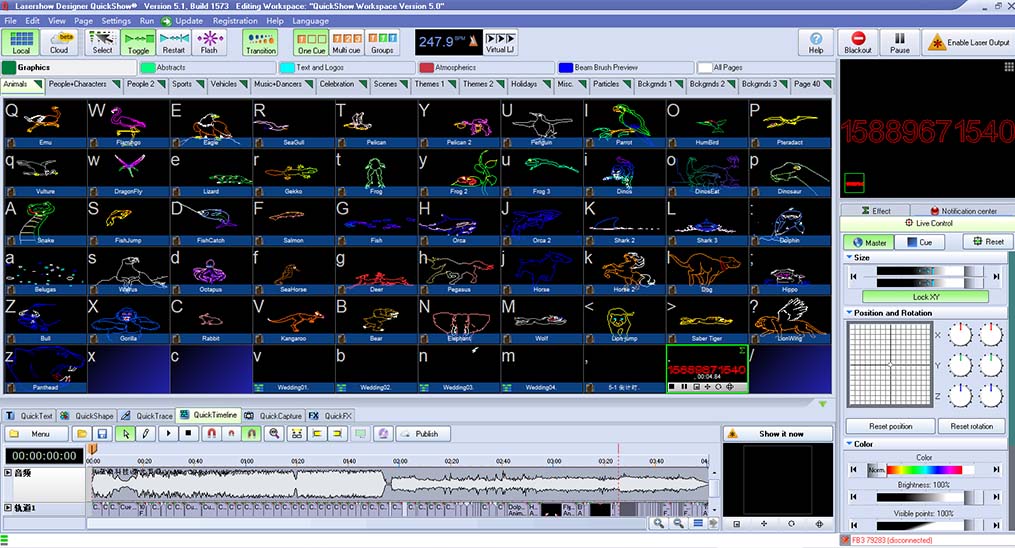Screen dimensions: 1015x548
Task: Click the green Update arrow icon
Action: [166, 21]
